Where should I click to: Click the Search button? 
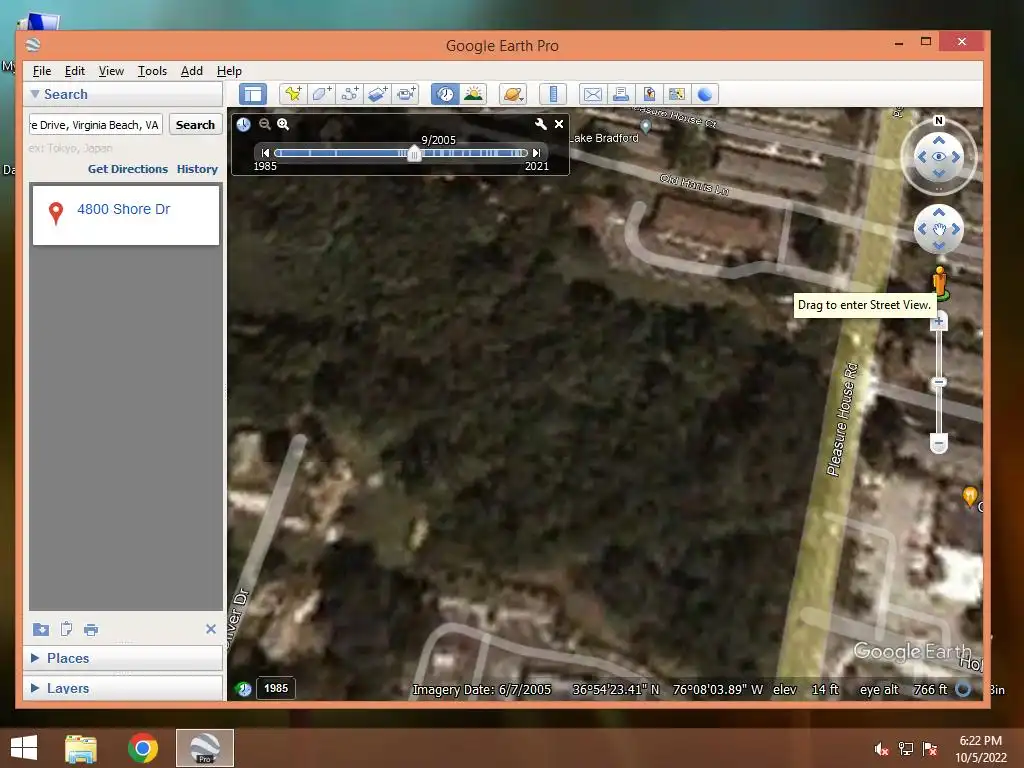pyautogui.click(x=195, y=125)
